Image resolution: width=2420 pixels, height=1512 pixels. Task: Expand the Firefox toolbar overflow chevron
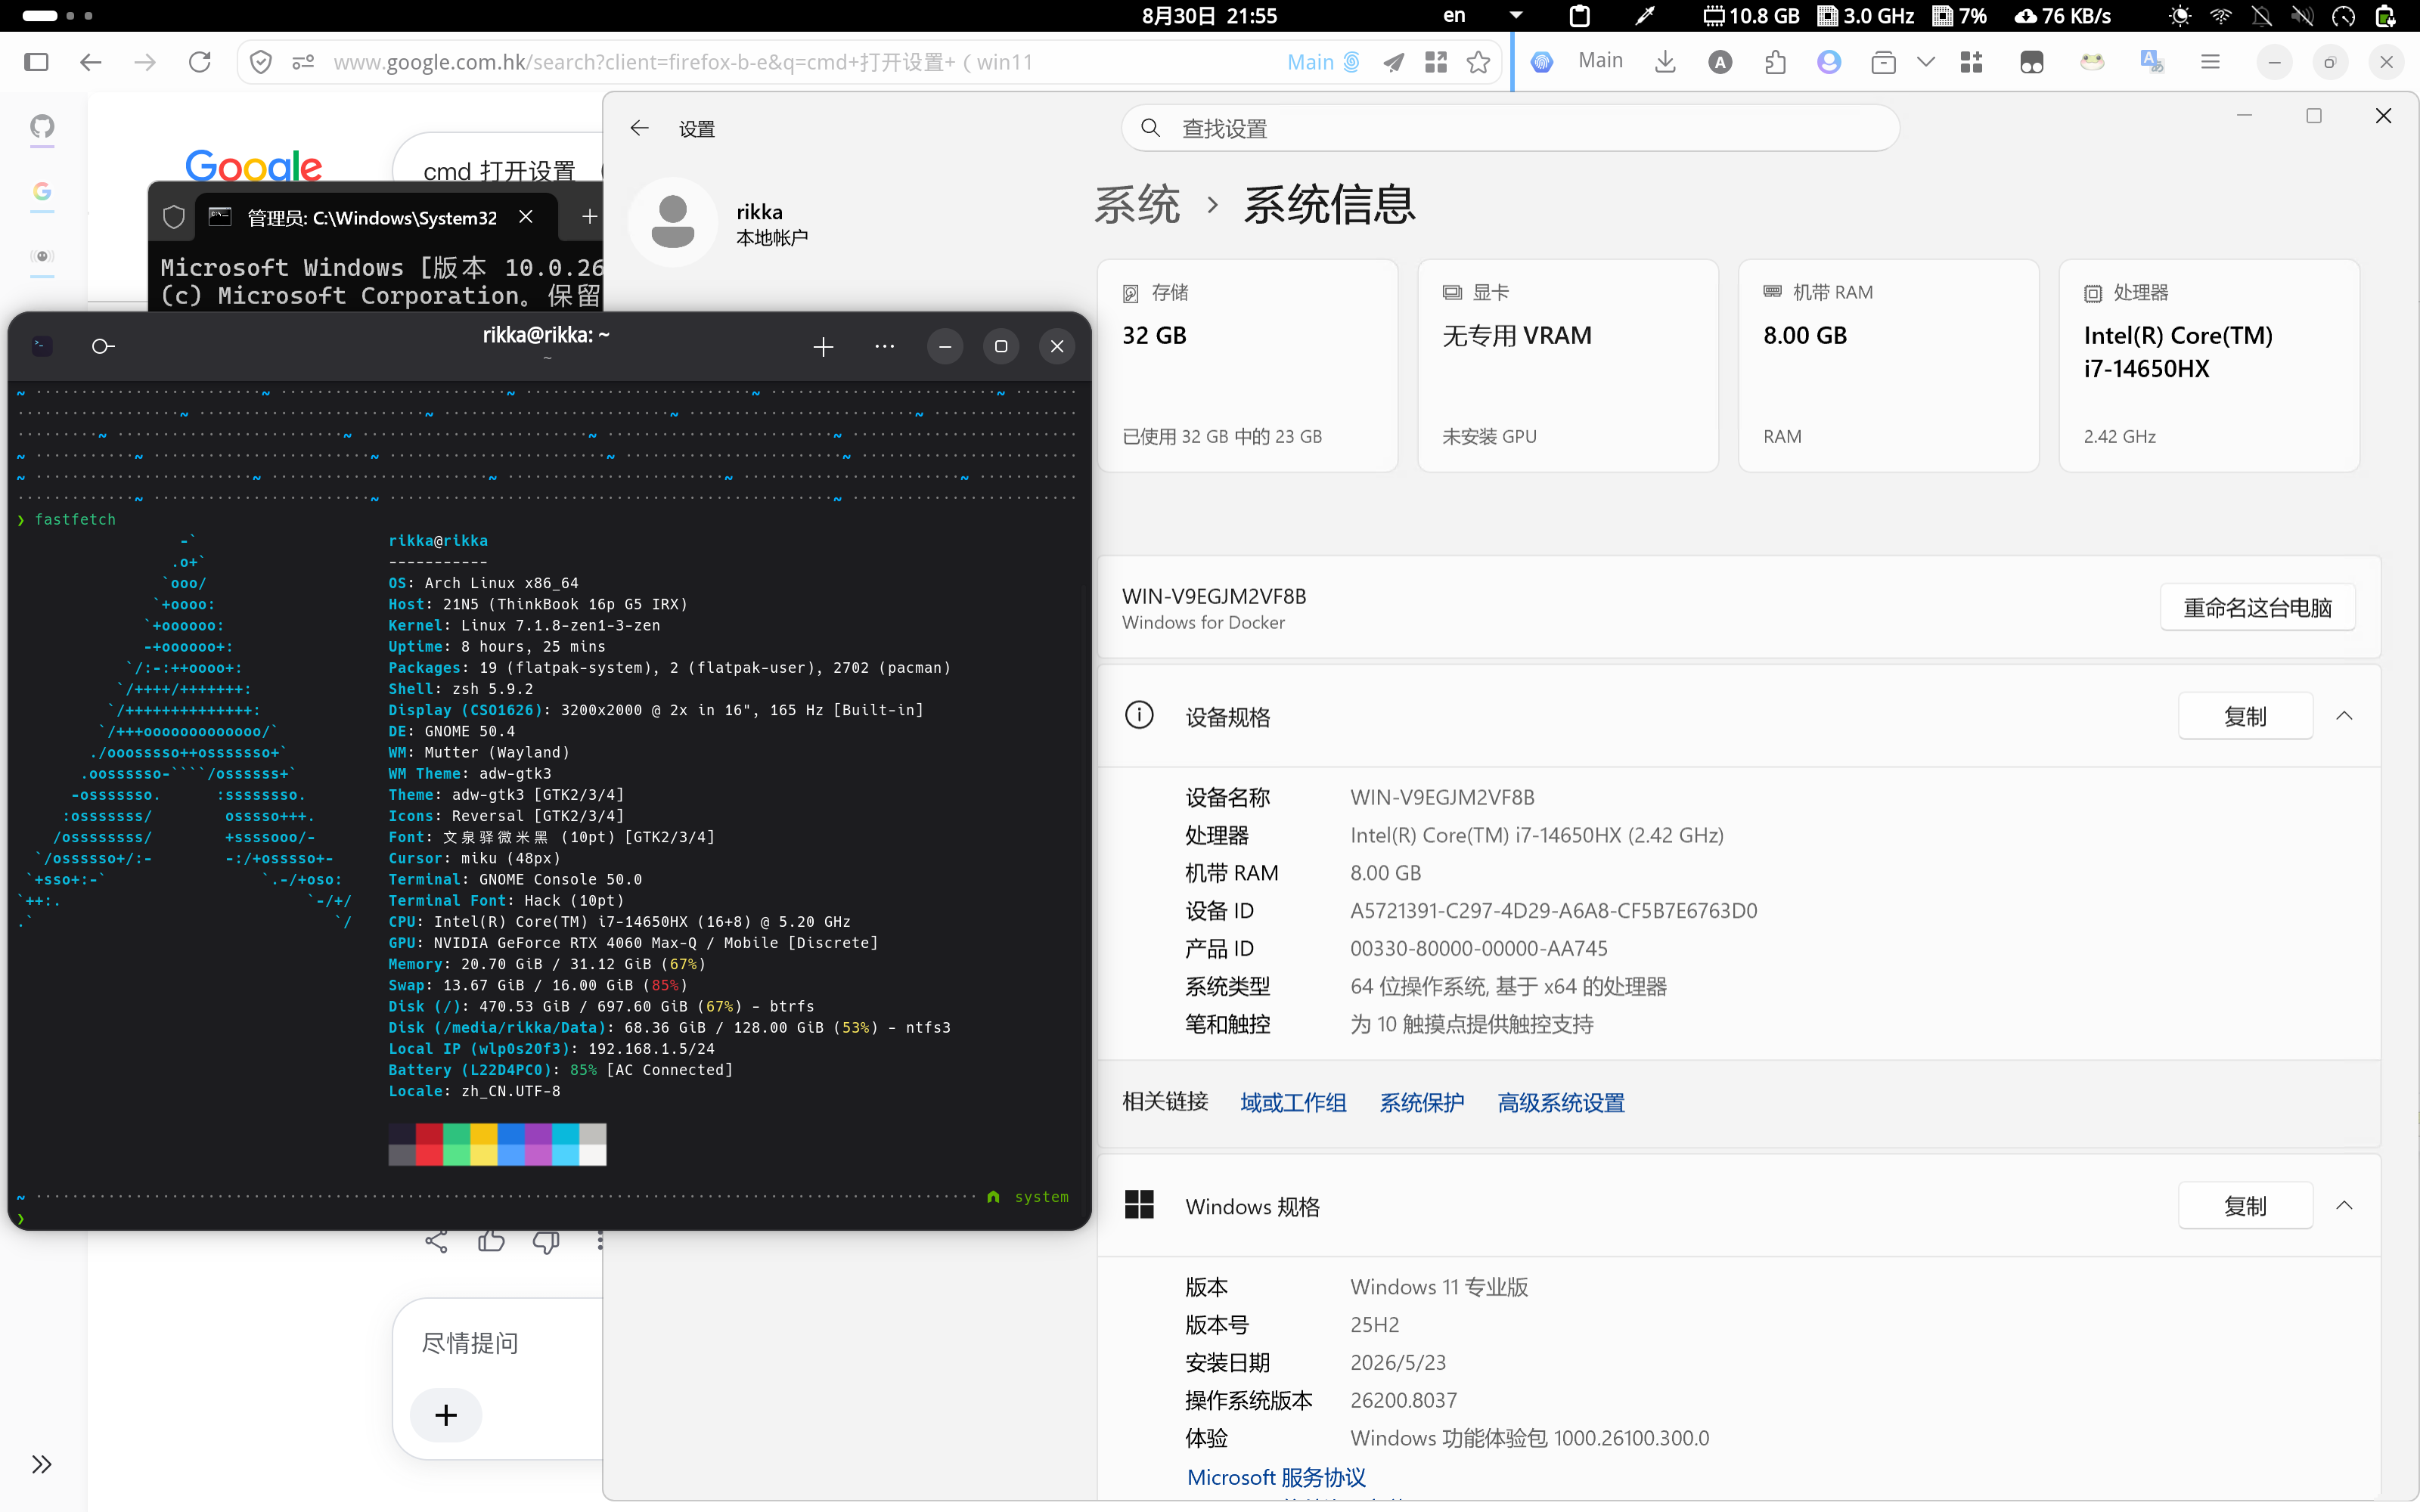click(1926, 62)
